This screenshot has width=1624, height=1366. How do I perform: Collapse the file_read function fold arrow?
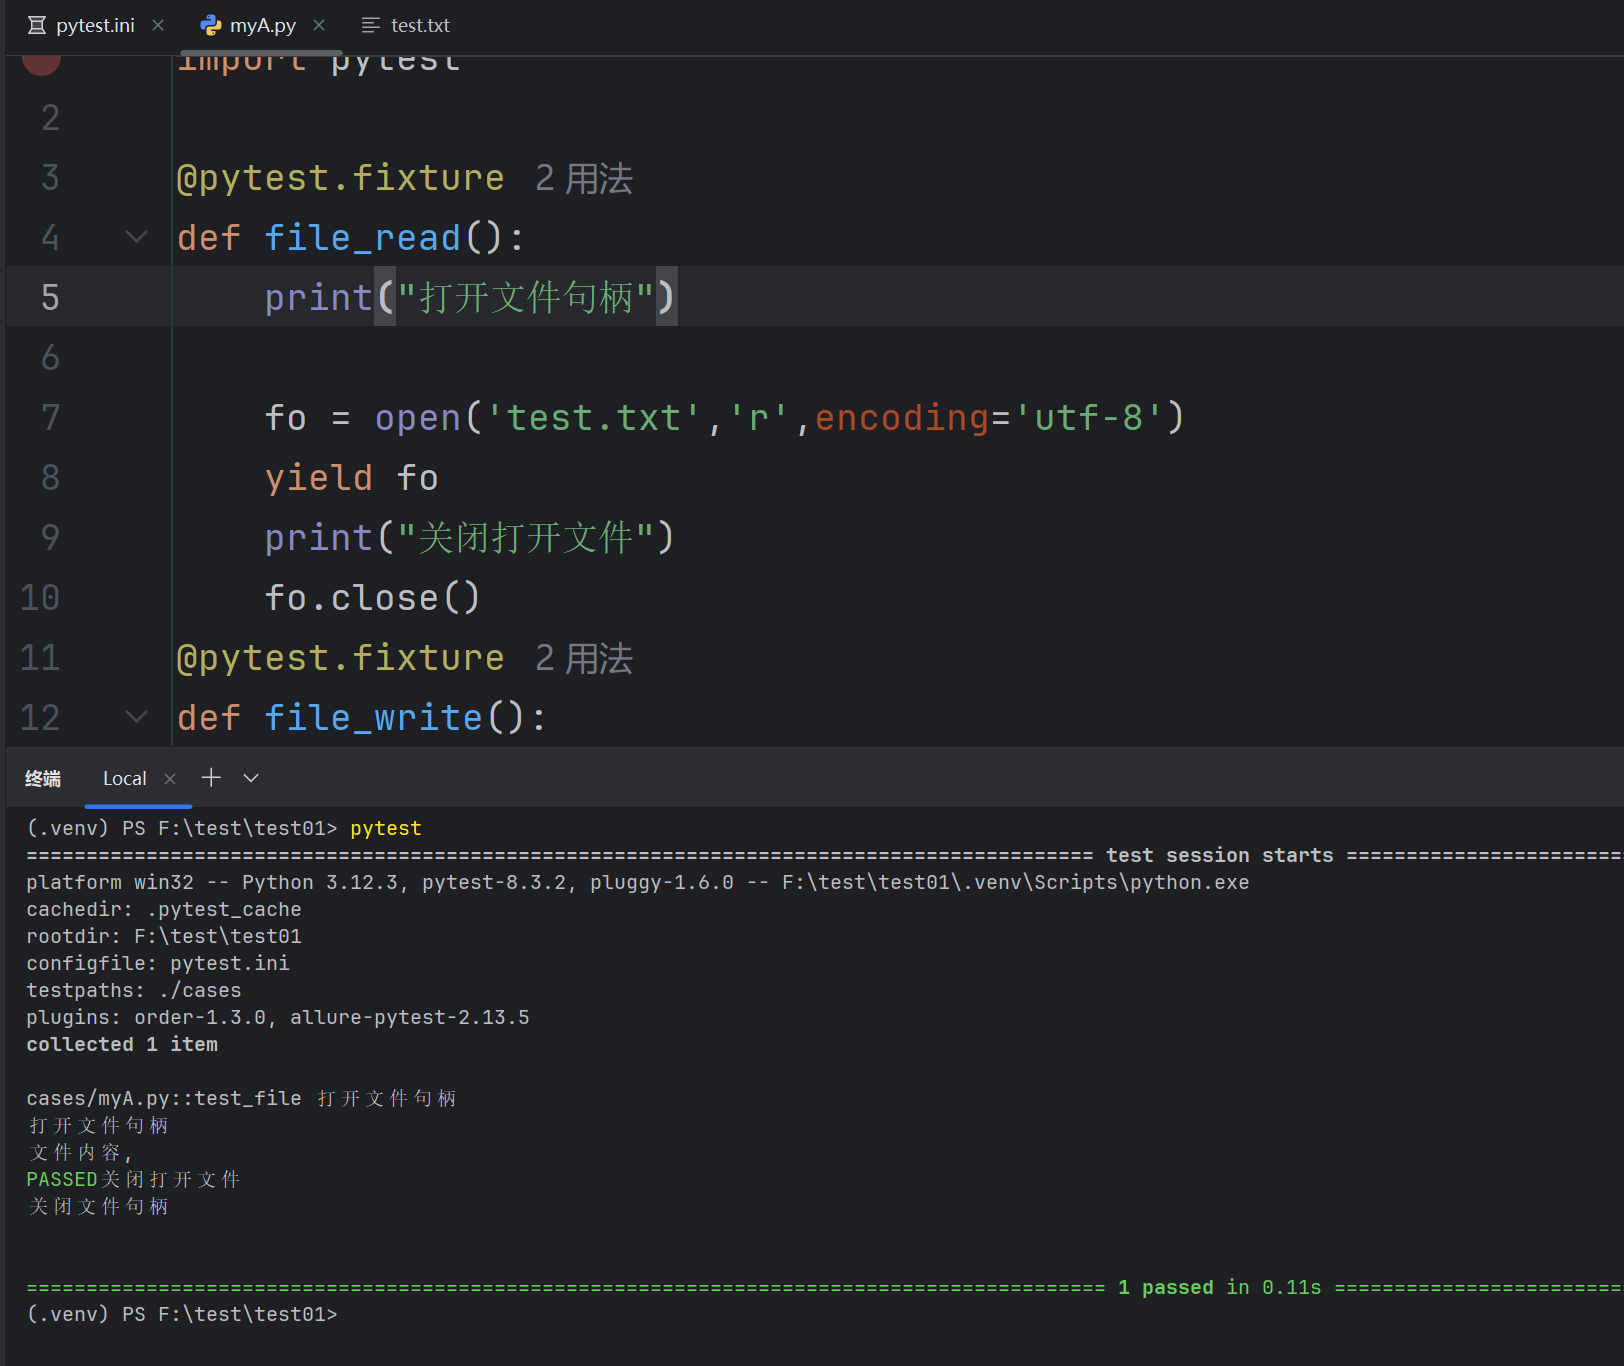click(x=137, y=237)
